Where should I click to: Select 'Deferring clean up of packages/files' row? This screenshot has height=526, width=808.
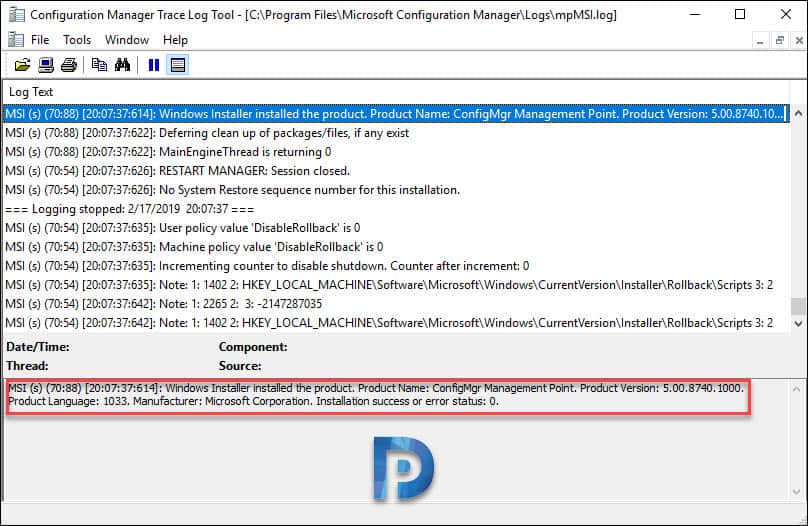coord(397,133)
